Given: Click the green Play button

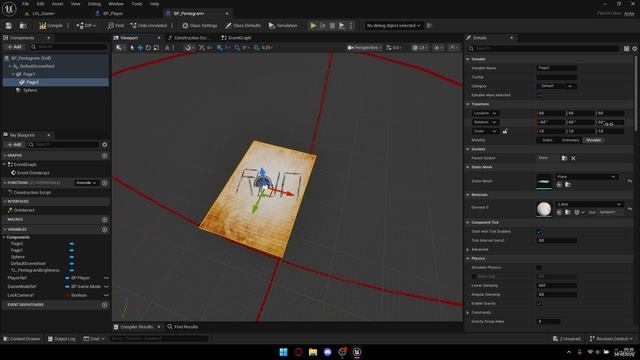Looking at the screenshot, I should [x=313, y=26].
